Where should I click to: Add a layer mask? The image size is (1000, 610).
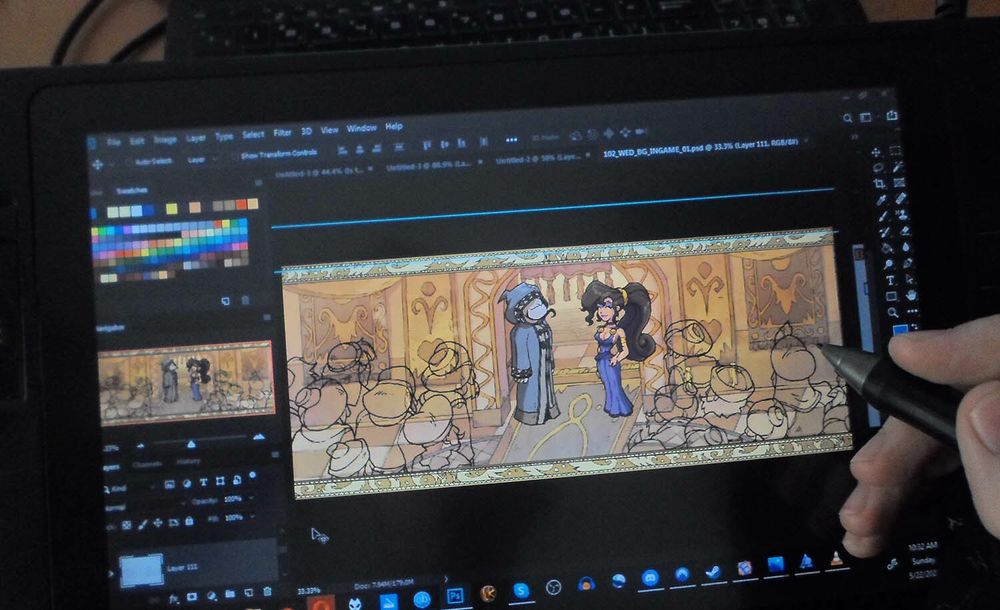coord(192,597)
